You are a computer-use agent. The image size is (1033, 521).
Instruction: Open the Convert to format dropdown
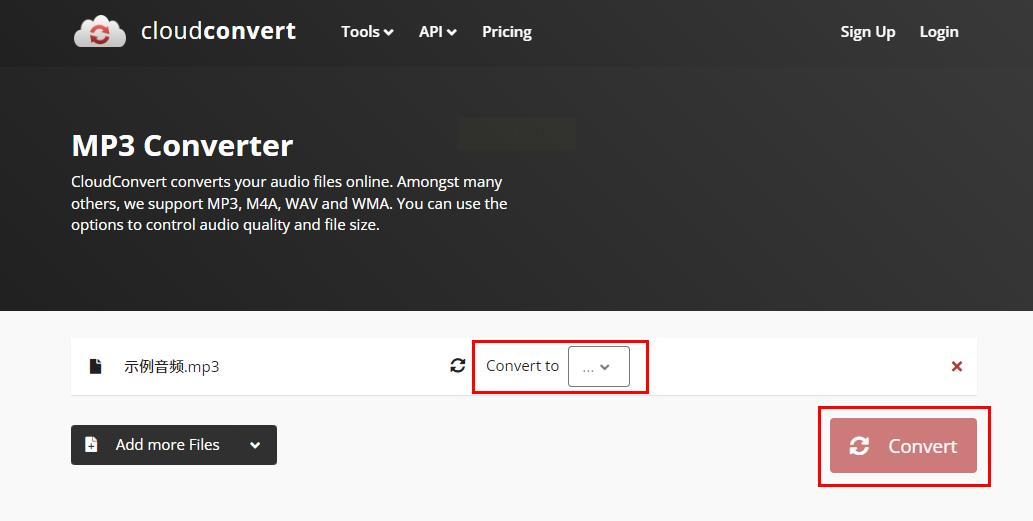point(599,366)
